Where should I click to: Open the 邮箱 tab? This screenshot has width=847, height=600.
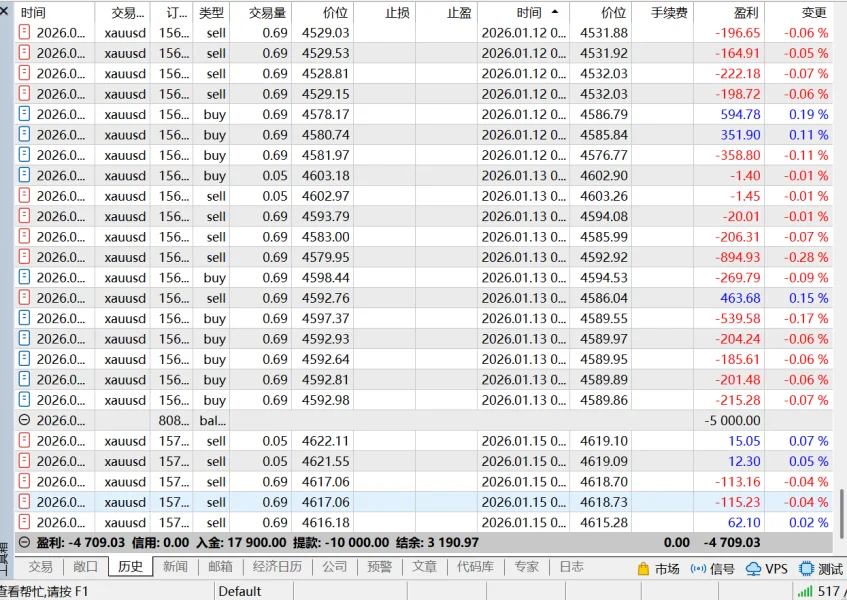click(220, 567)
